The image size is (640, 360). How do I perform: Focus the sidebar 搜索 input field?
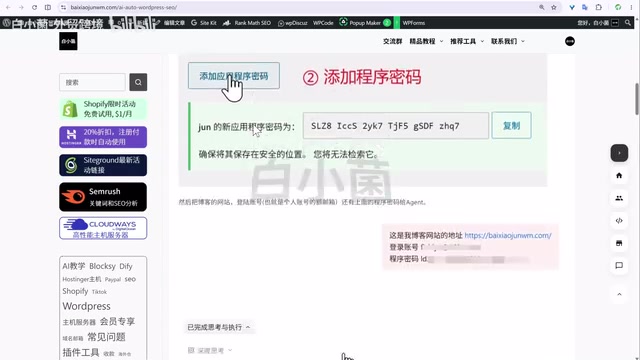coord(92,82)
